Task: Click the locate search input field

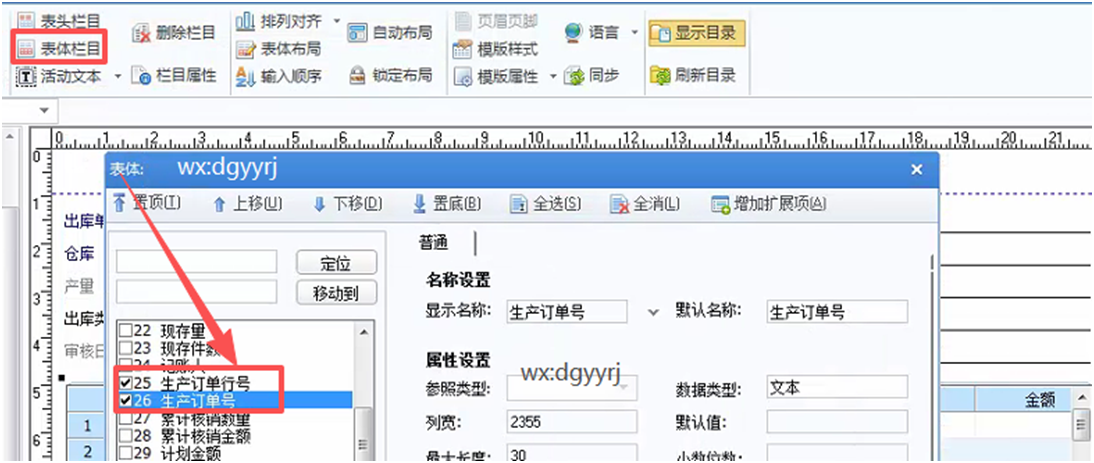Action: coord(197,262)
